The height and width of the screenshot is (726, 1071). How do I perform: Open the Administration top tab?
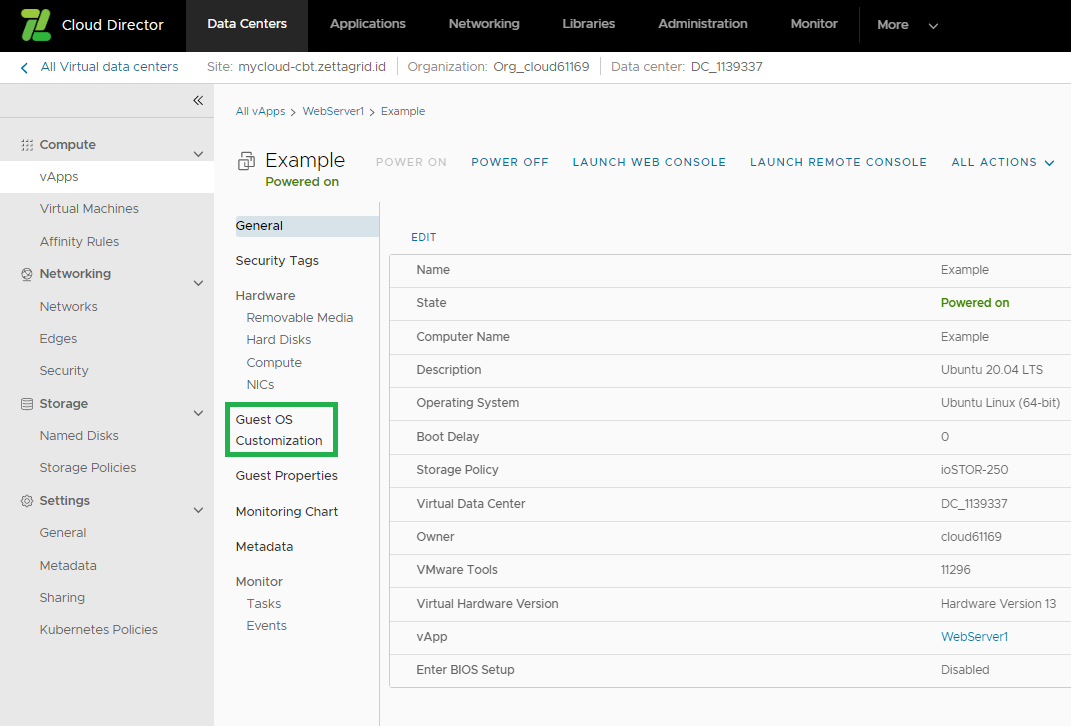pos(702,24)
